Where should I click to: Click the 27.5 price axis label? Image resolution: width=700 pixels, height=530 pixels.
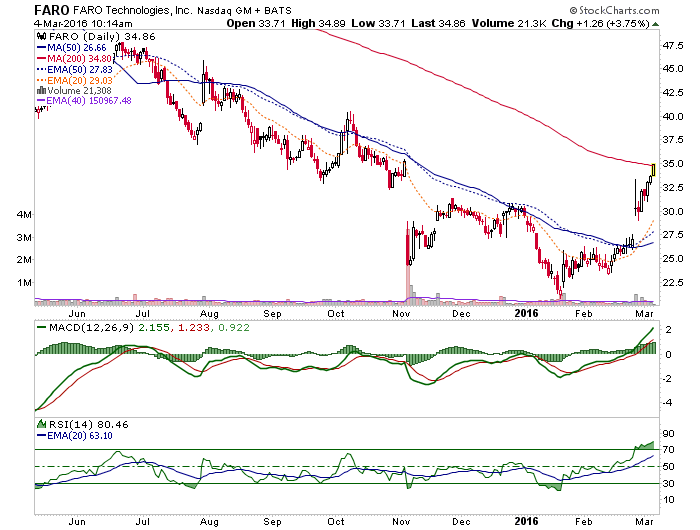tap(673, 235)
